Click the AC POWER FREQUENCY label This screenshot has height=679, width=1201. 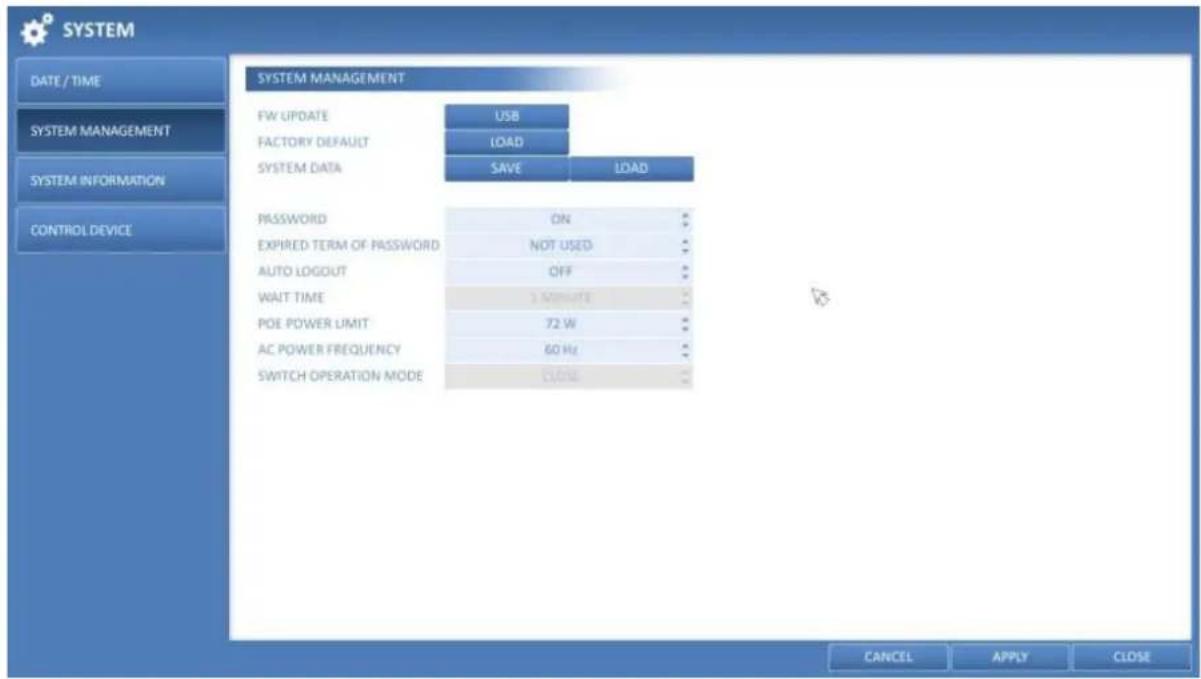pyautogui.click(x=329, y=350)
